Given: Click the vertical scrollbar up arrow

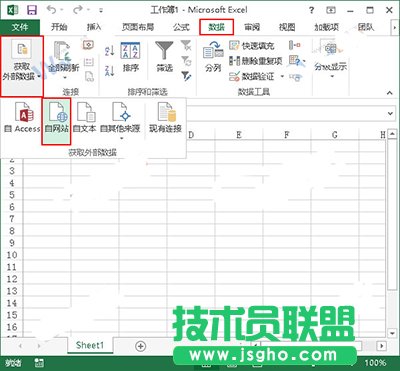Looking at the screenshot, I should pos(392,134).
